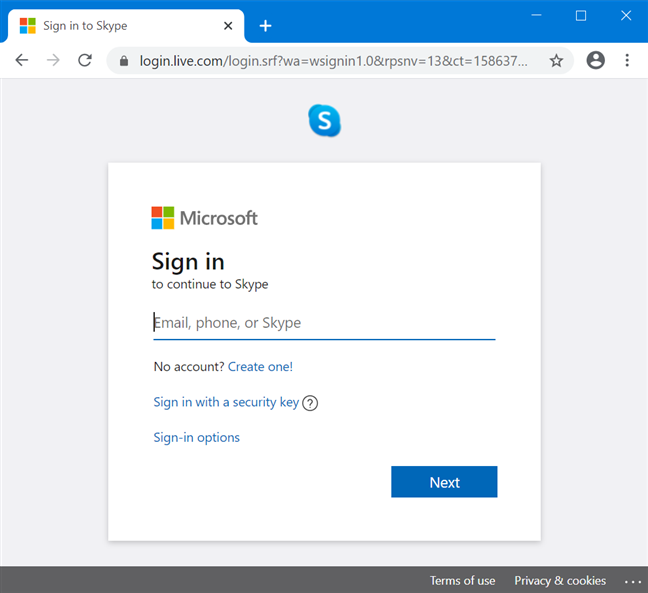Click the browser forward arrow
648x593 pixels.
coord(53,60)
